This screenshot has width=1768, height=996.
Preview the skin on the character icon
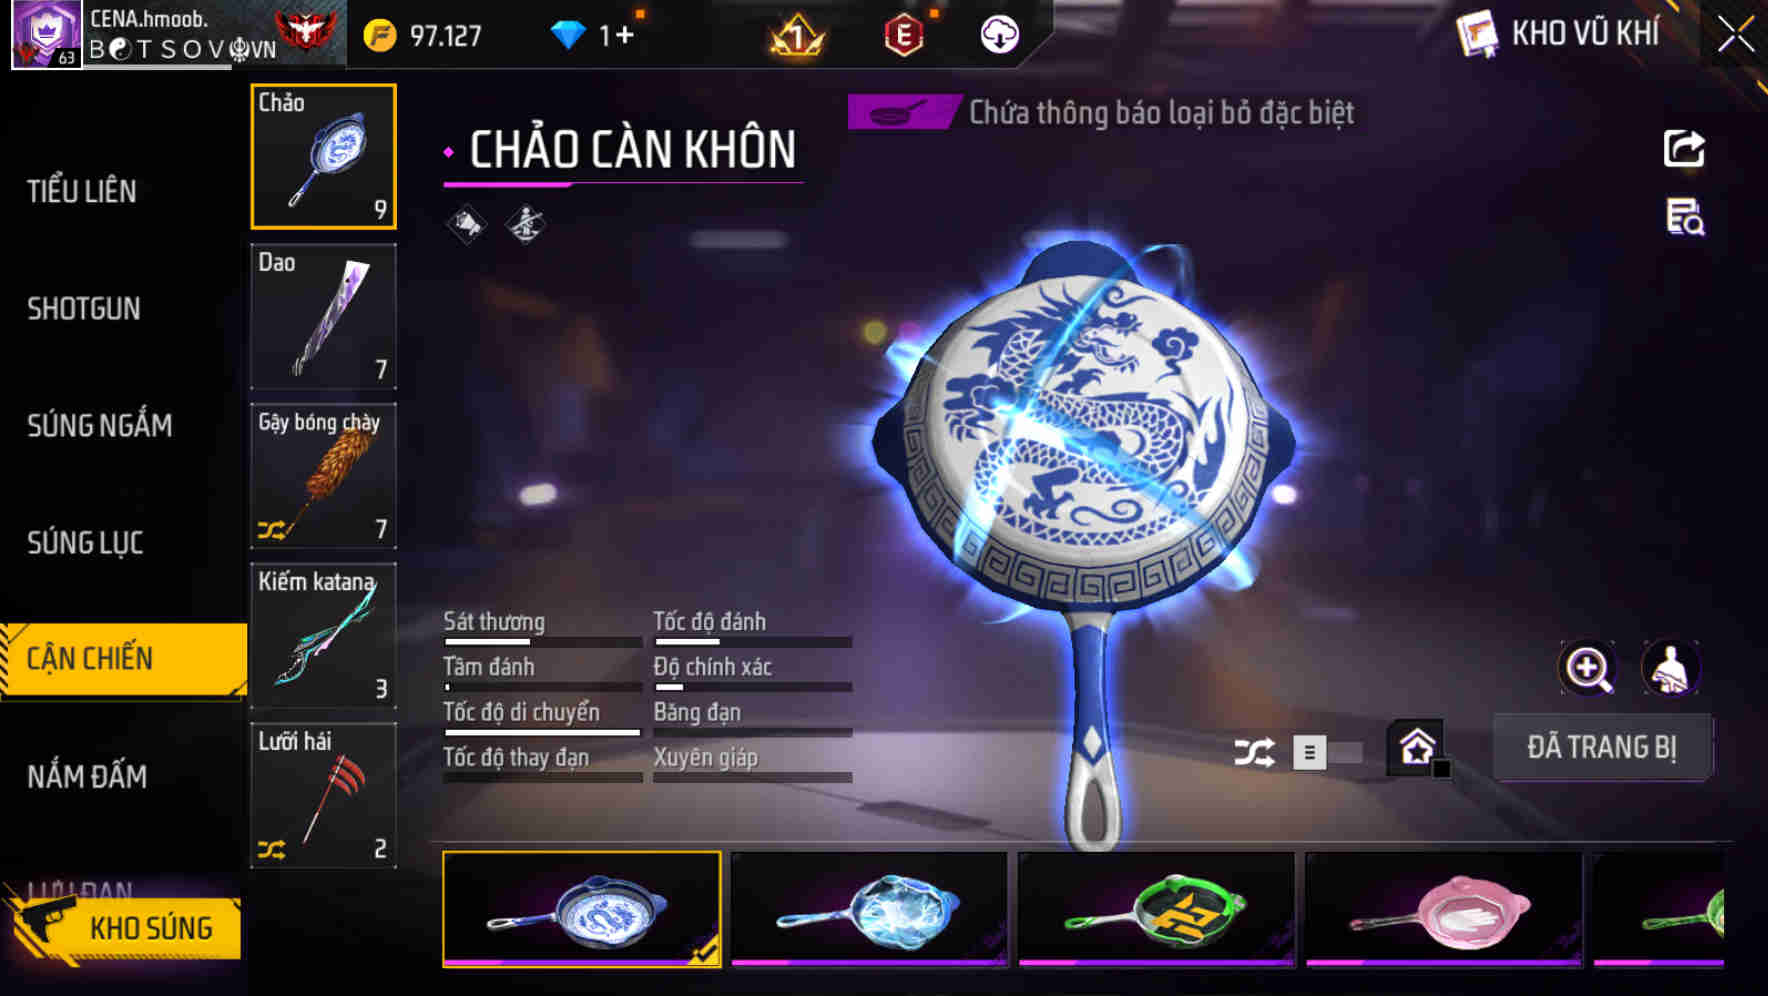(x=1670, y=668)
